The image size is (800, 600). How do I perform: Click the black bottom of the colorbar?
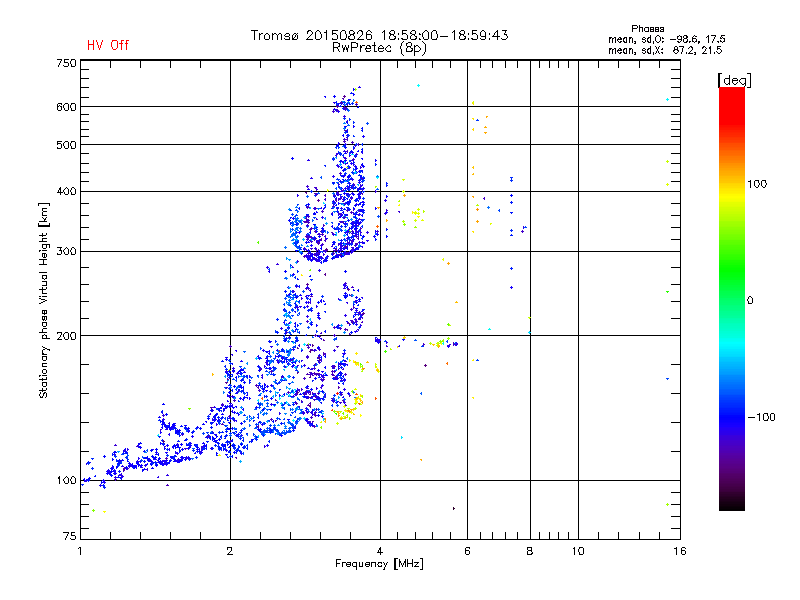pos(732,503)
